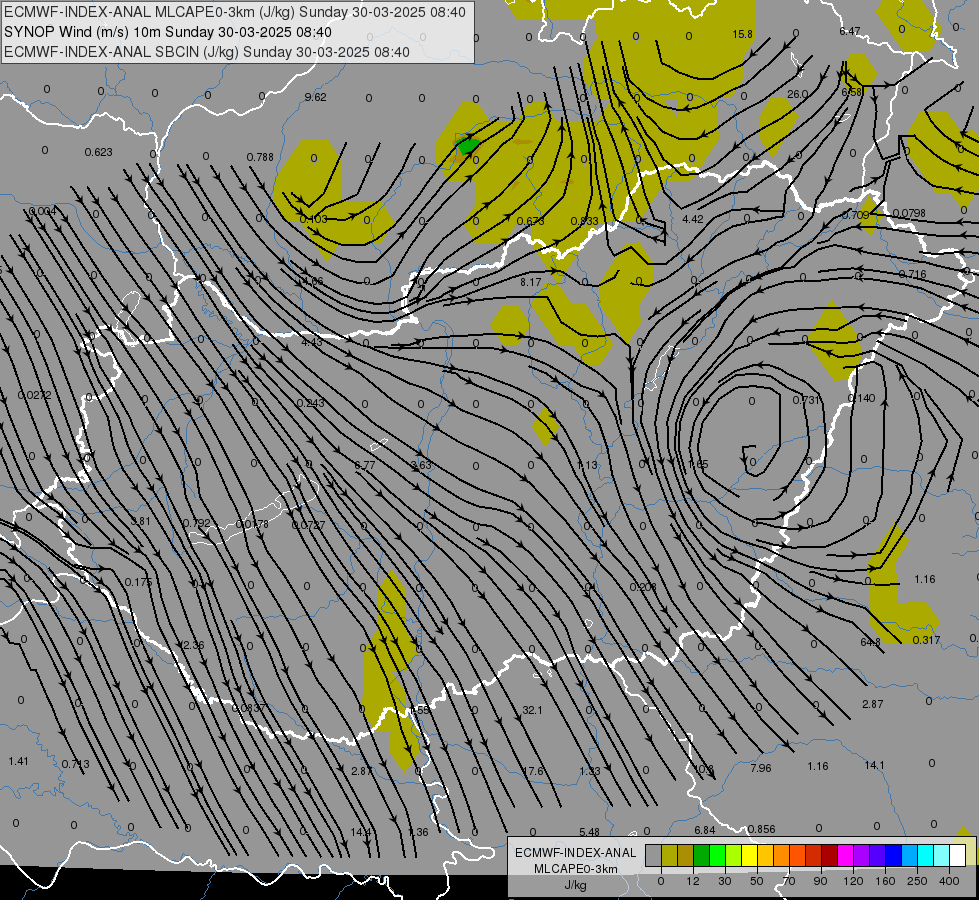Select the station value 0.713

[76, 764]
